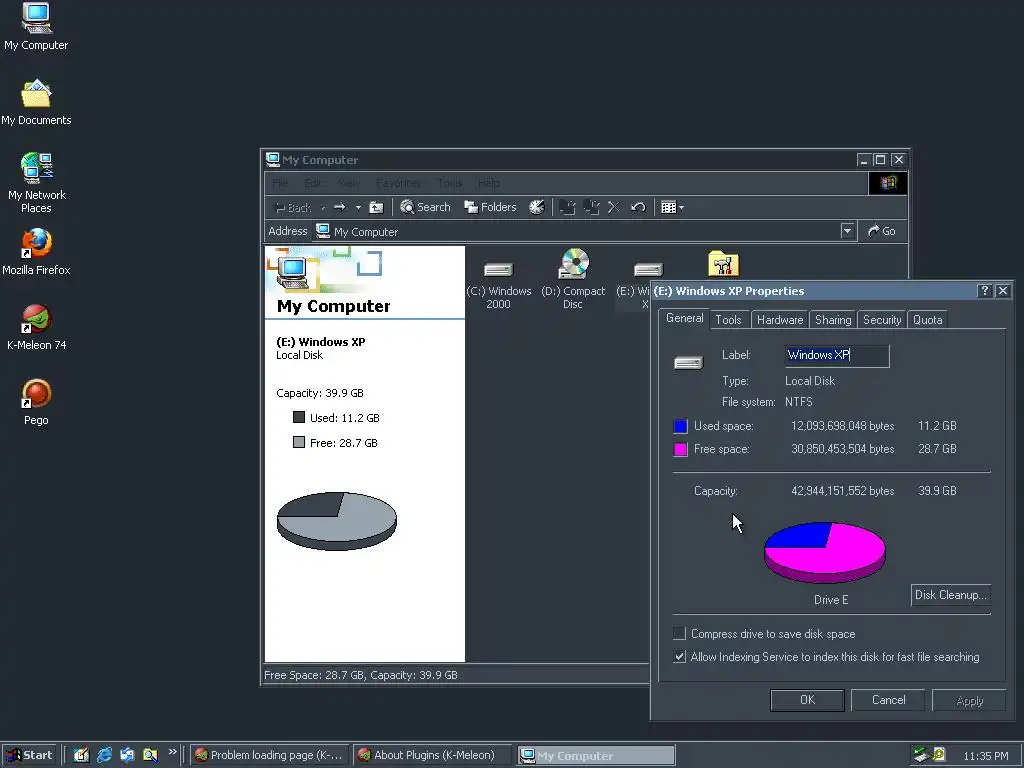Enable Compress drive to save disk space
Image resolution: width=1024 pixels, height=768 pixels.
point(679,633)
